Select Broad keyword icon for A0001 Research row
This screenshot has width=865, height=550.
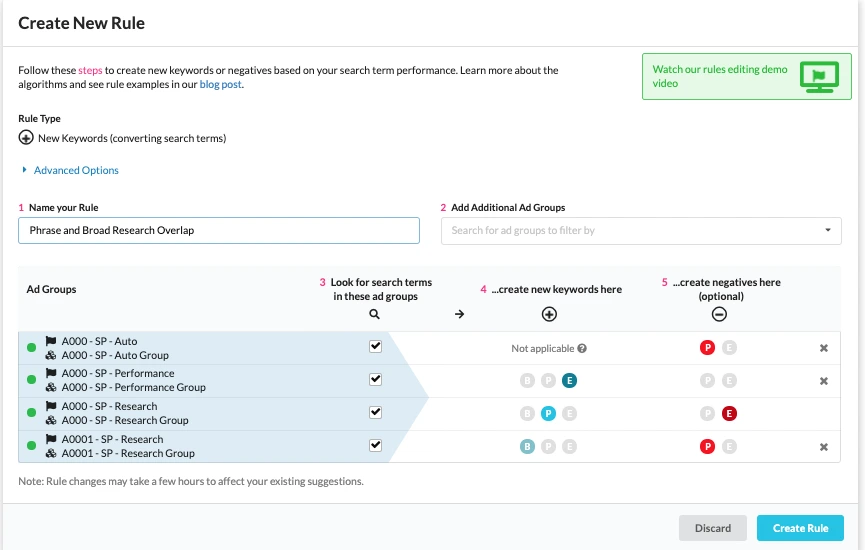click(527, 447)
